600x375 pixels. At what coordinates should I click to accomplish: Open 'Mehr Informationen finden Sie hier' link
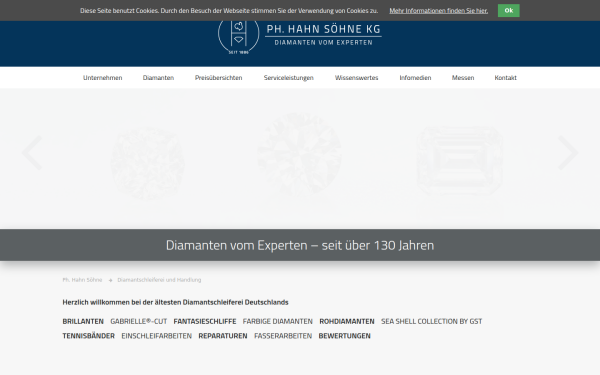coord(439,11)
